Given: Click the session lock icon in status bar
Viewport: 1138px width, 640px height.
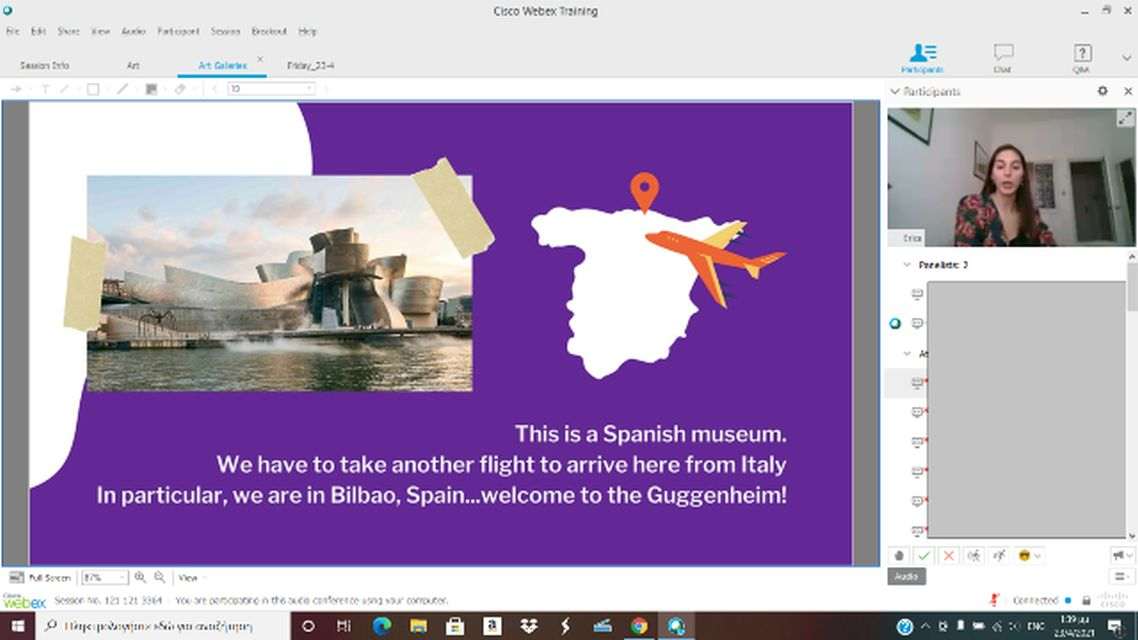Looking at the screenshot, I should coord(1086,601).
